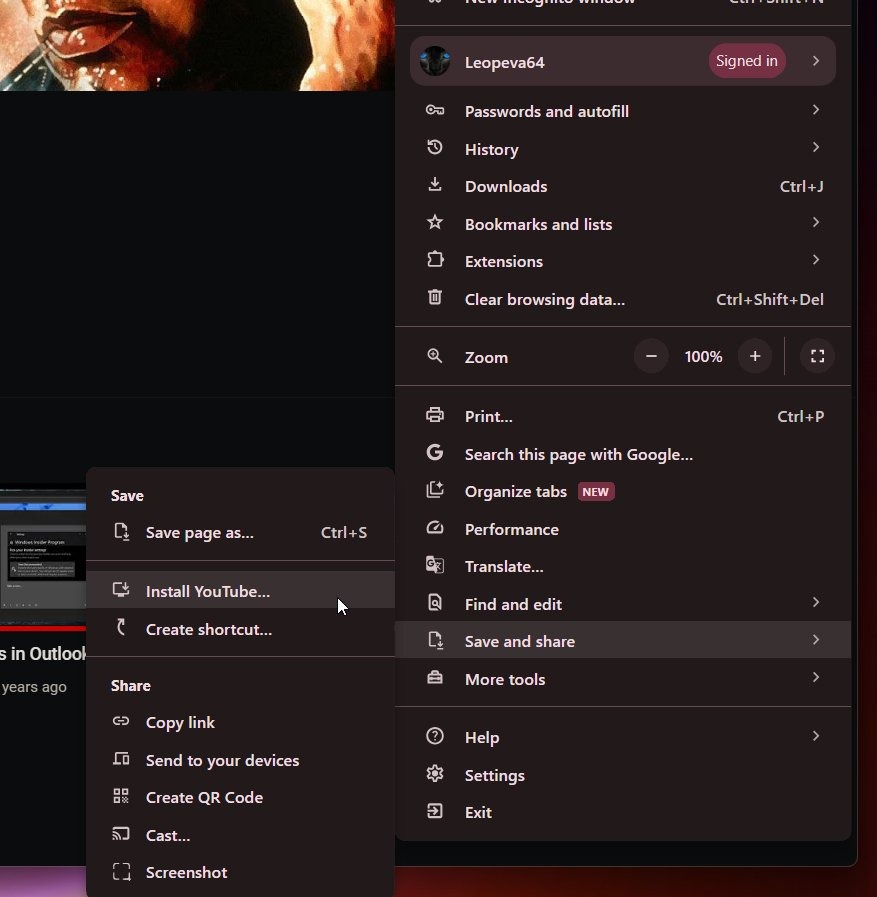Select Screenshot in the Share section

click(x=240, y=872)
